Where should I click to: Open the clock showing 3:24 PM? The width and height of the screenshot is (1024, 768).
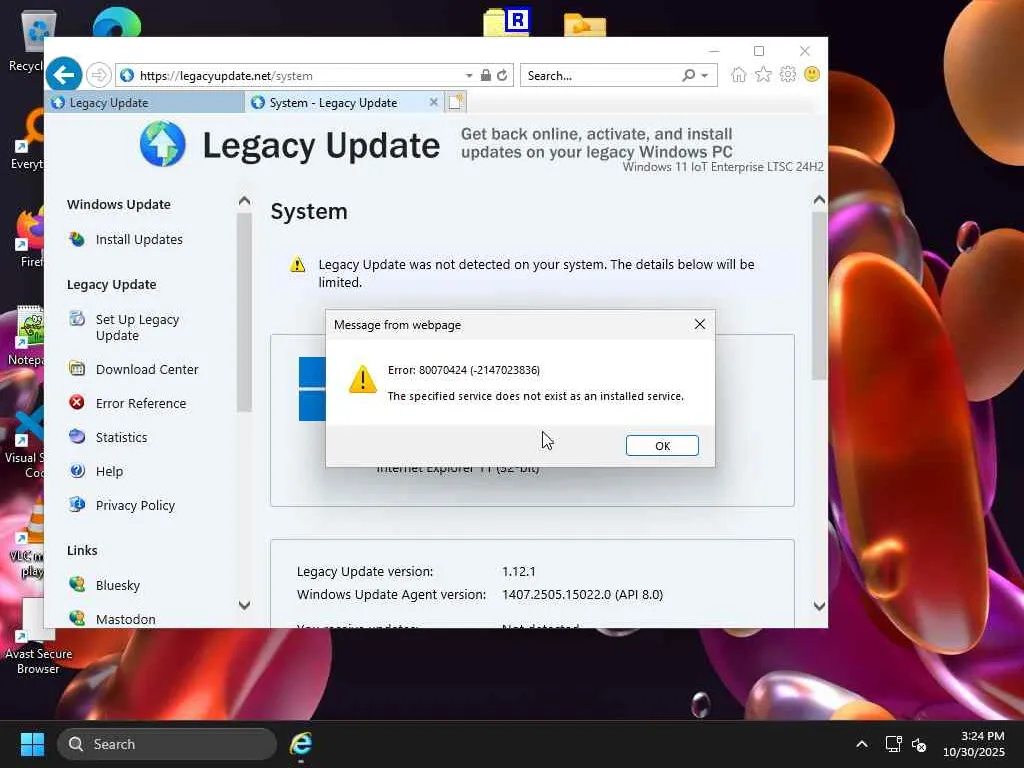click(973, 744)
